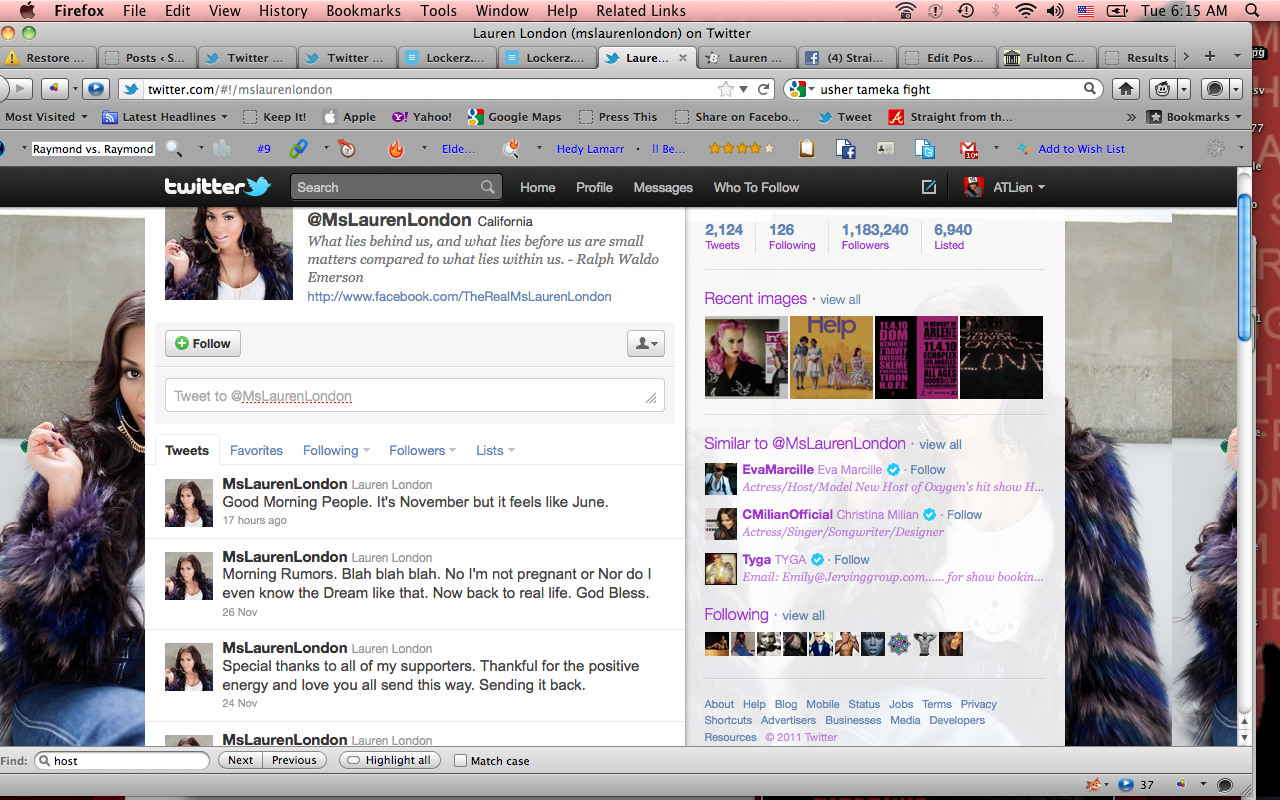Open a new tab with the plus button
Viewport: 1280px width, 800px height.
pos(1210,57)
